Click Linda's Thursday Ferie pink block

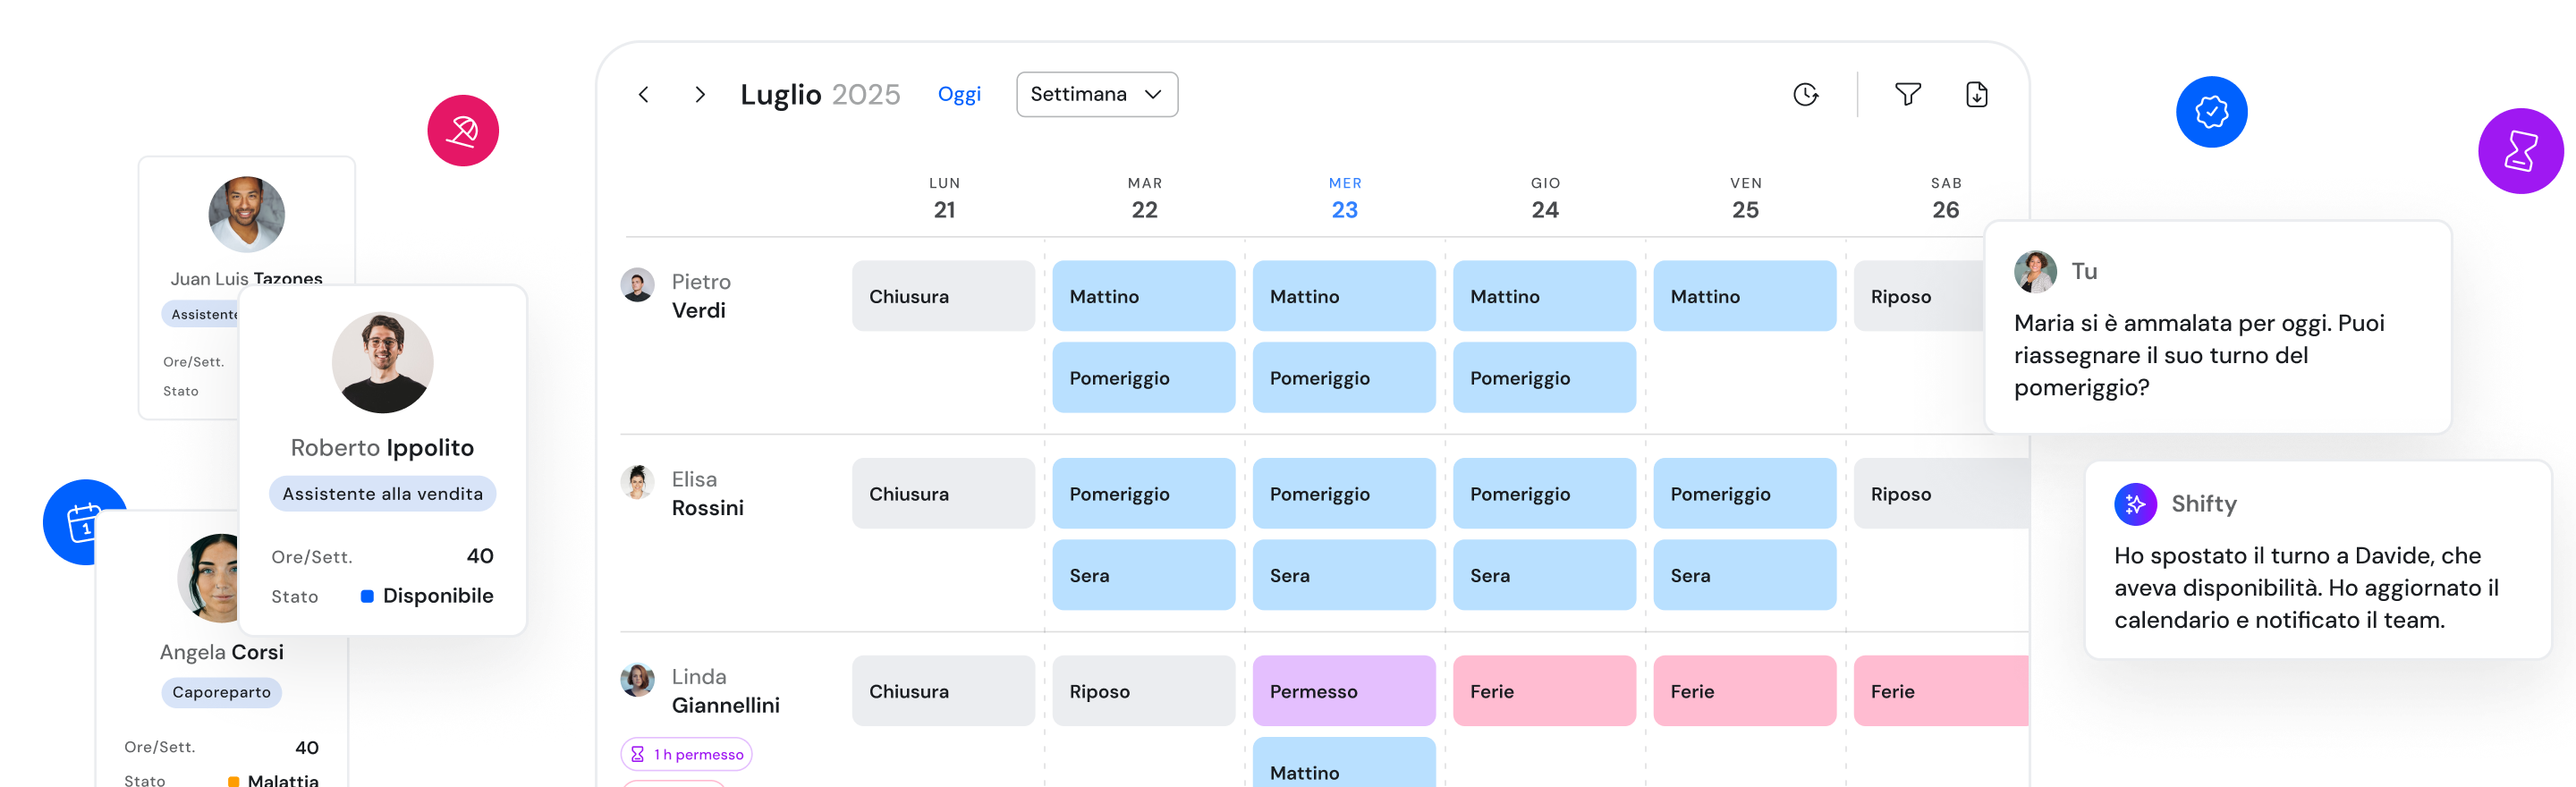click(x=1544, y=691)
